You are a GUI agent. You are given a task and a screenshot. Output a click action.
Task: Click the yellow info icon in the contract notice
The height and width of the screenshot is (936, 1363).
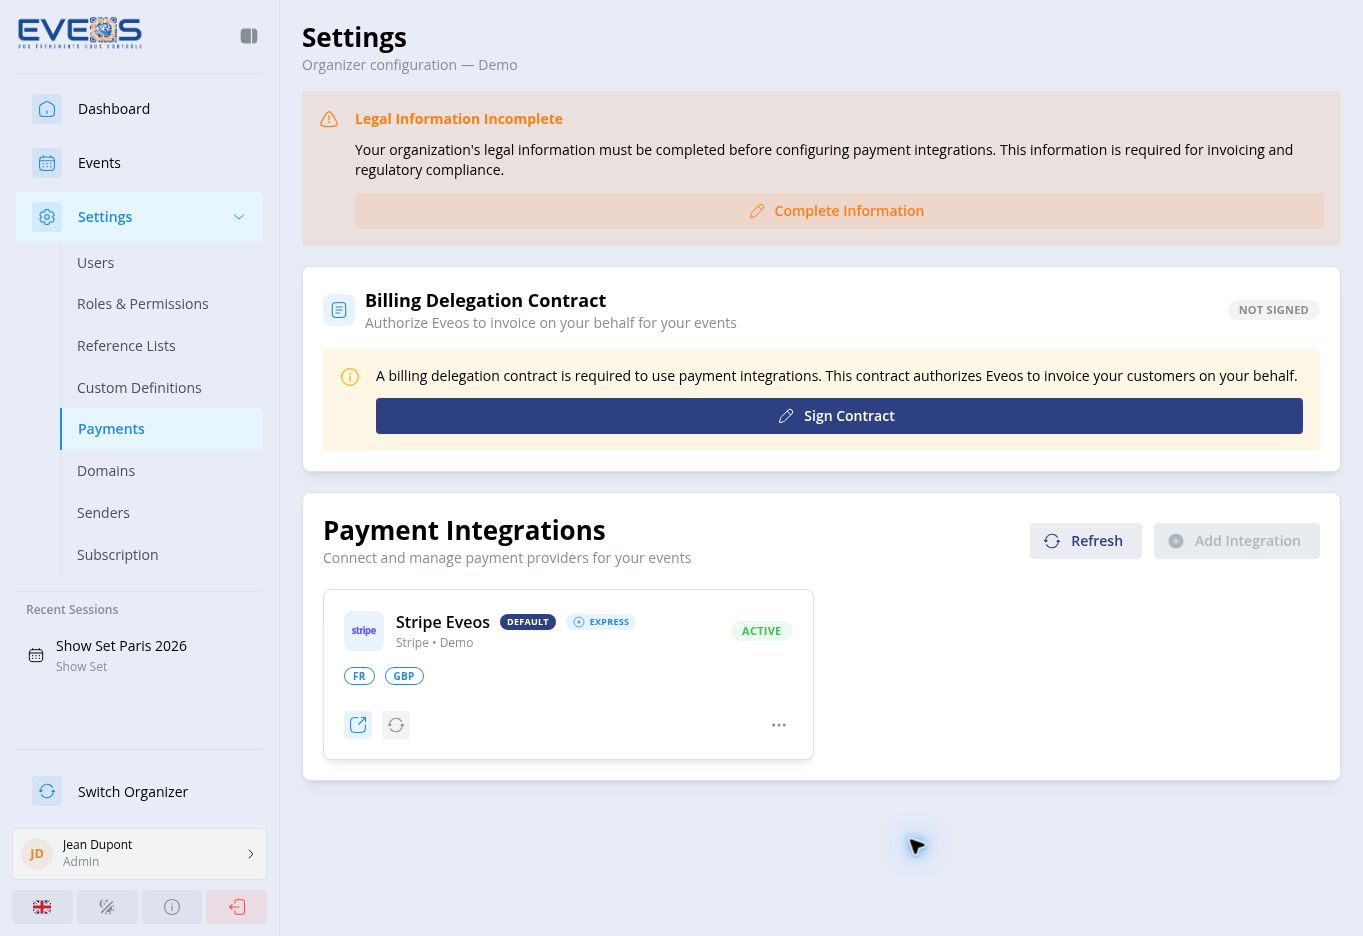tap(350, 377)
